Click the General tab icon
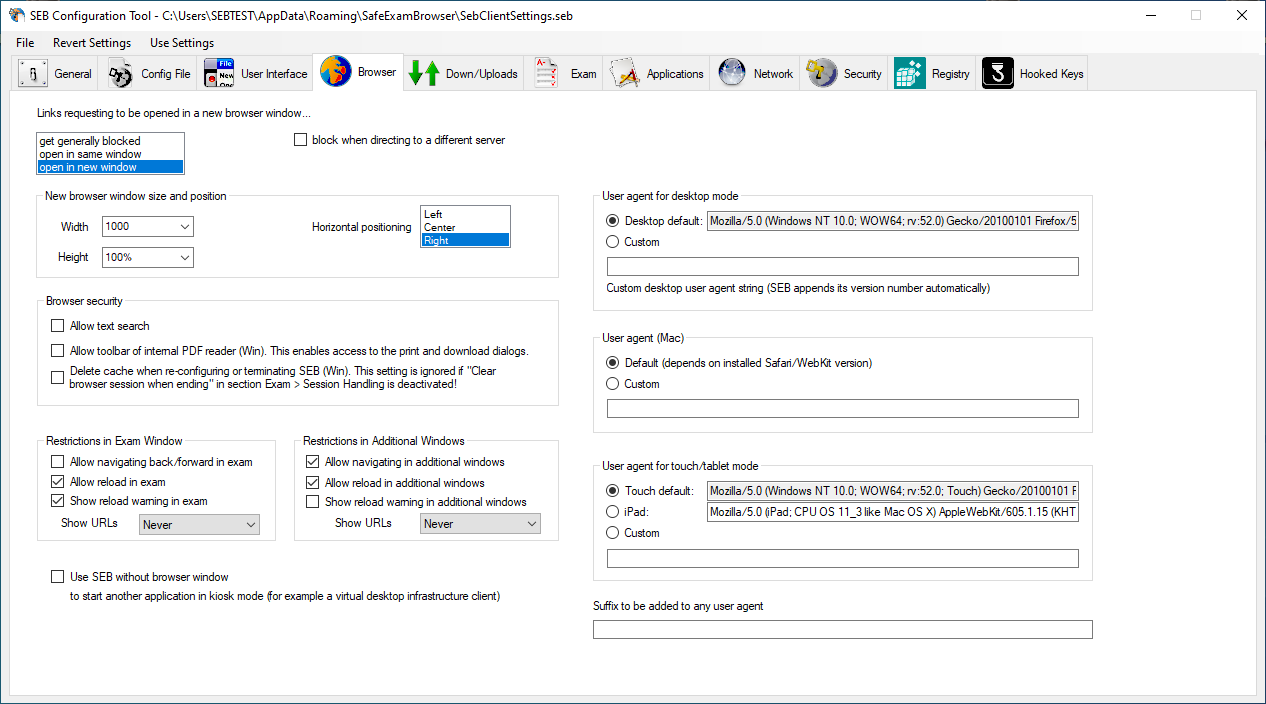The width and height of the screenshot is (1266, 704). point(34,73)
